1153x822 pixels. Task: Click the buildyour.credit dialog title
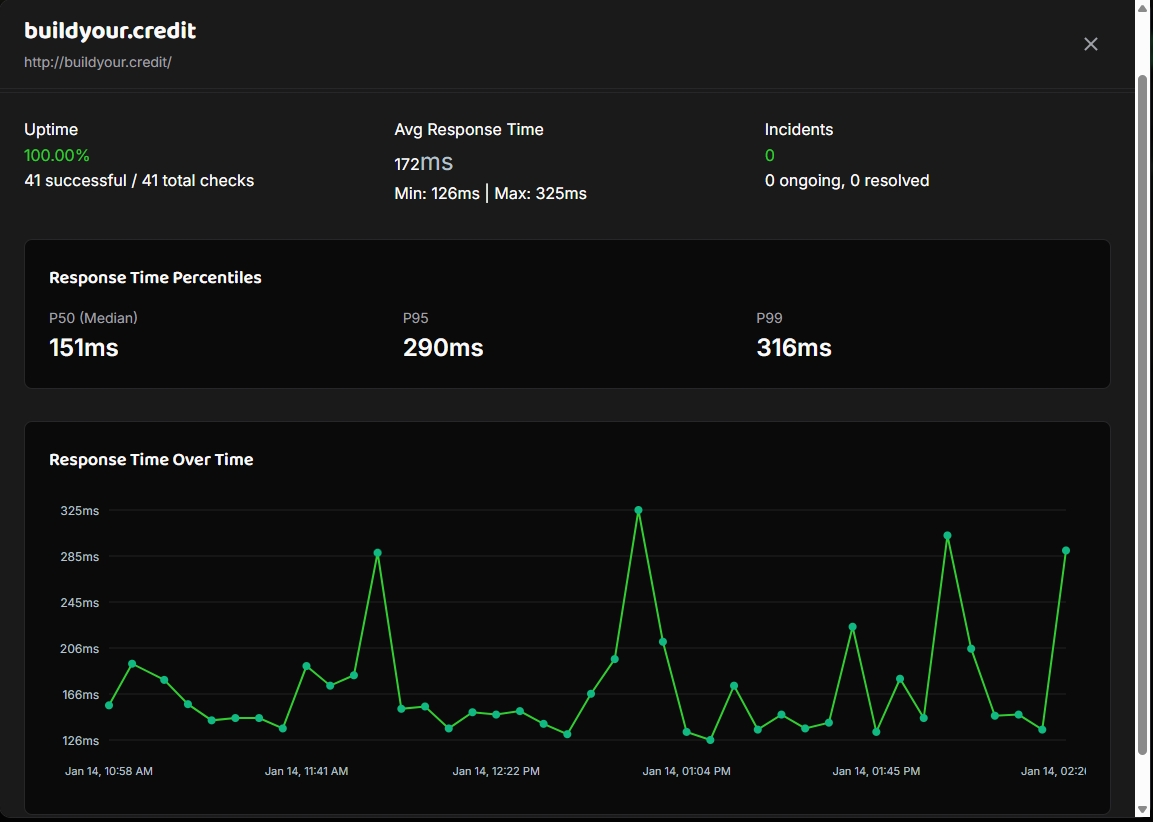pos(111,31)
